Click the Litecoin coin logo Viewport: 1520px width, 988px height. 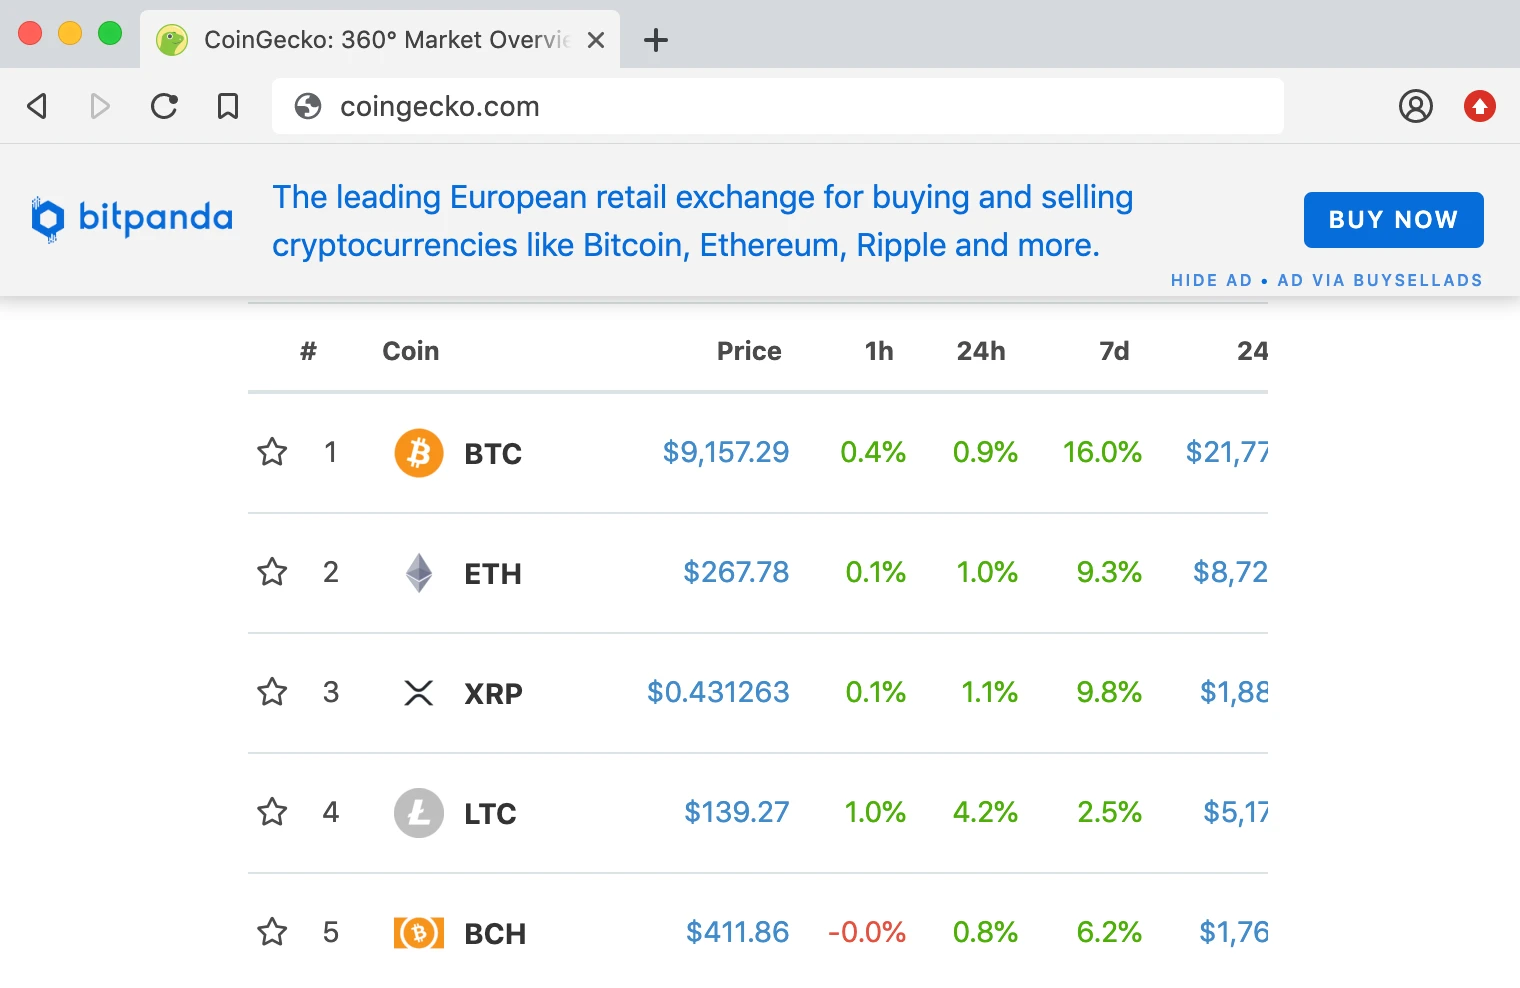[x=419, y=813]
